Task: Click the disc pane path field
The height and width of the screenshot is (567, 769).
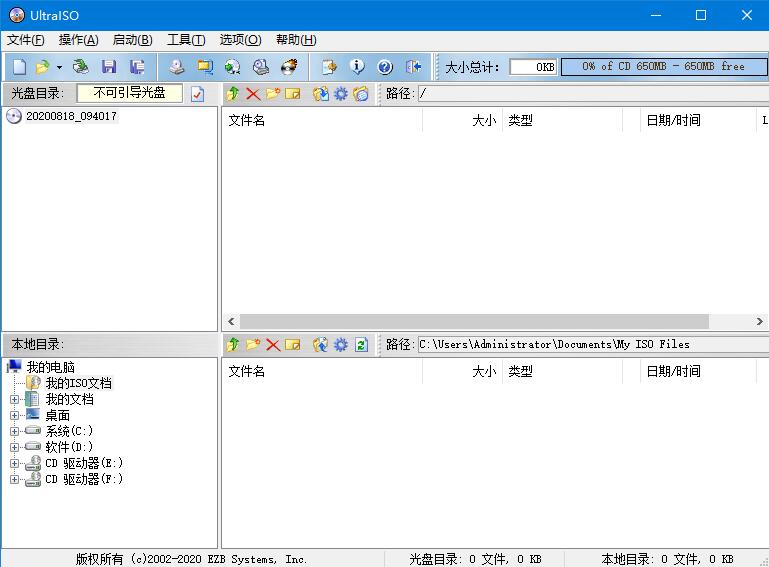Action: [593, 93]
